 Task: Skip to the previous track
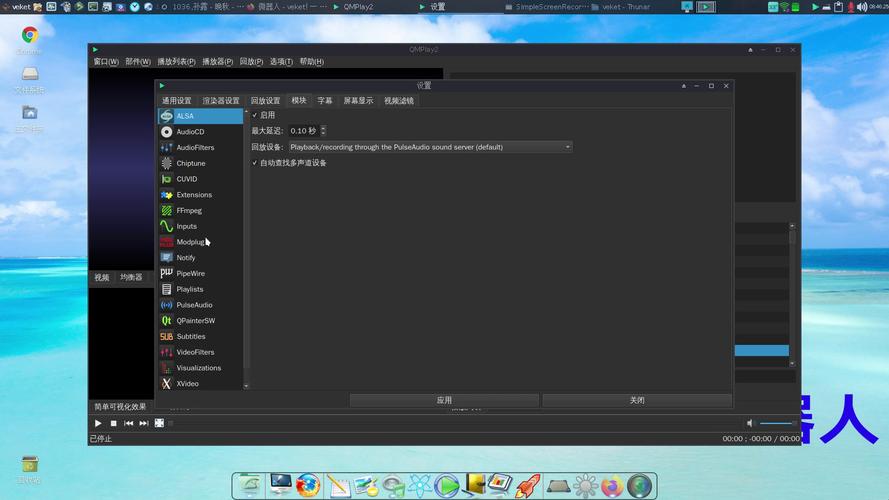129,423
